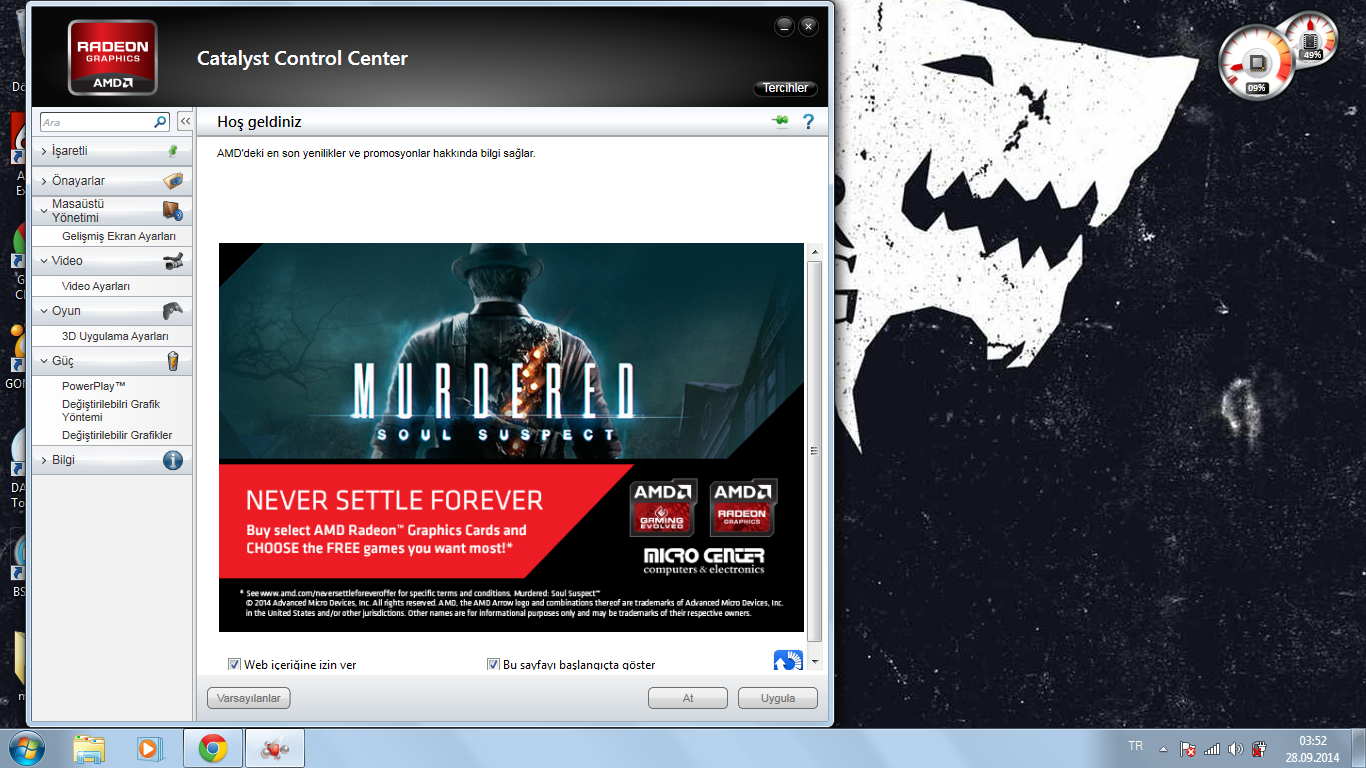
Task: Collapse the Masaüstü Yönetimi section
Action: point(78,210)
